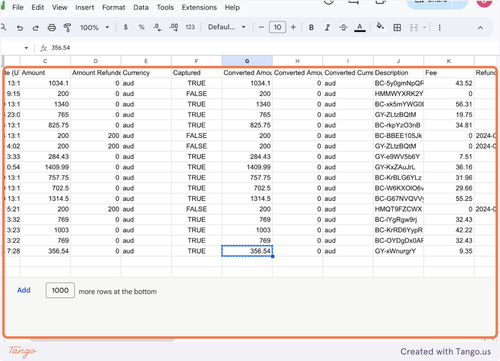
Task: Open the View menu
Action: [59, 7]
